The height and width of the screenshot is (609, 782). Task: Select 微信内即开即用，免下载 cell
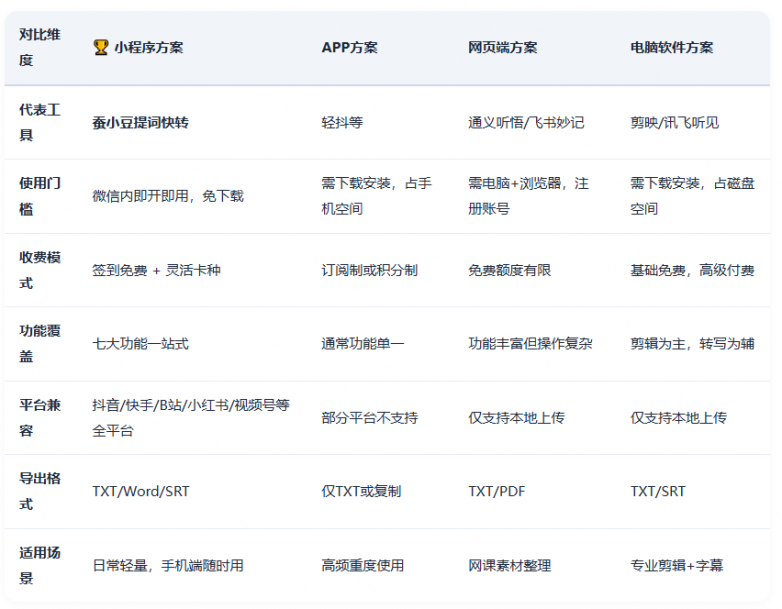pyautogui.click(x=168, y=196)
